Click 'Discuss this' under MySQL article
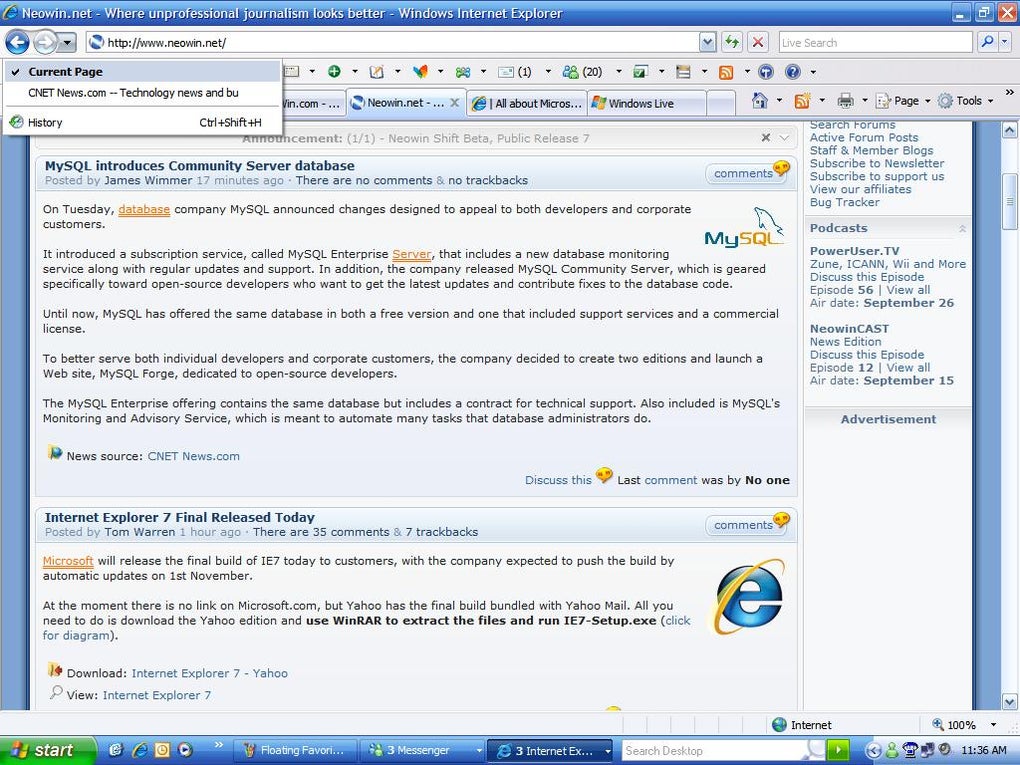Viewport: 1020px width, 765px height. (558, 480)
